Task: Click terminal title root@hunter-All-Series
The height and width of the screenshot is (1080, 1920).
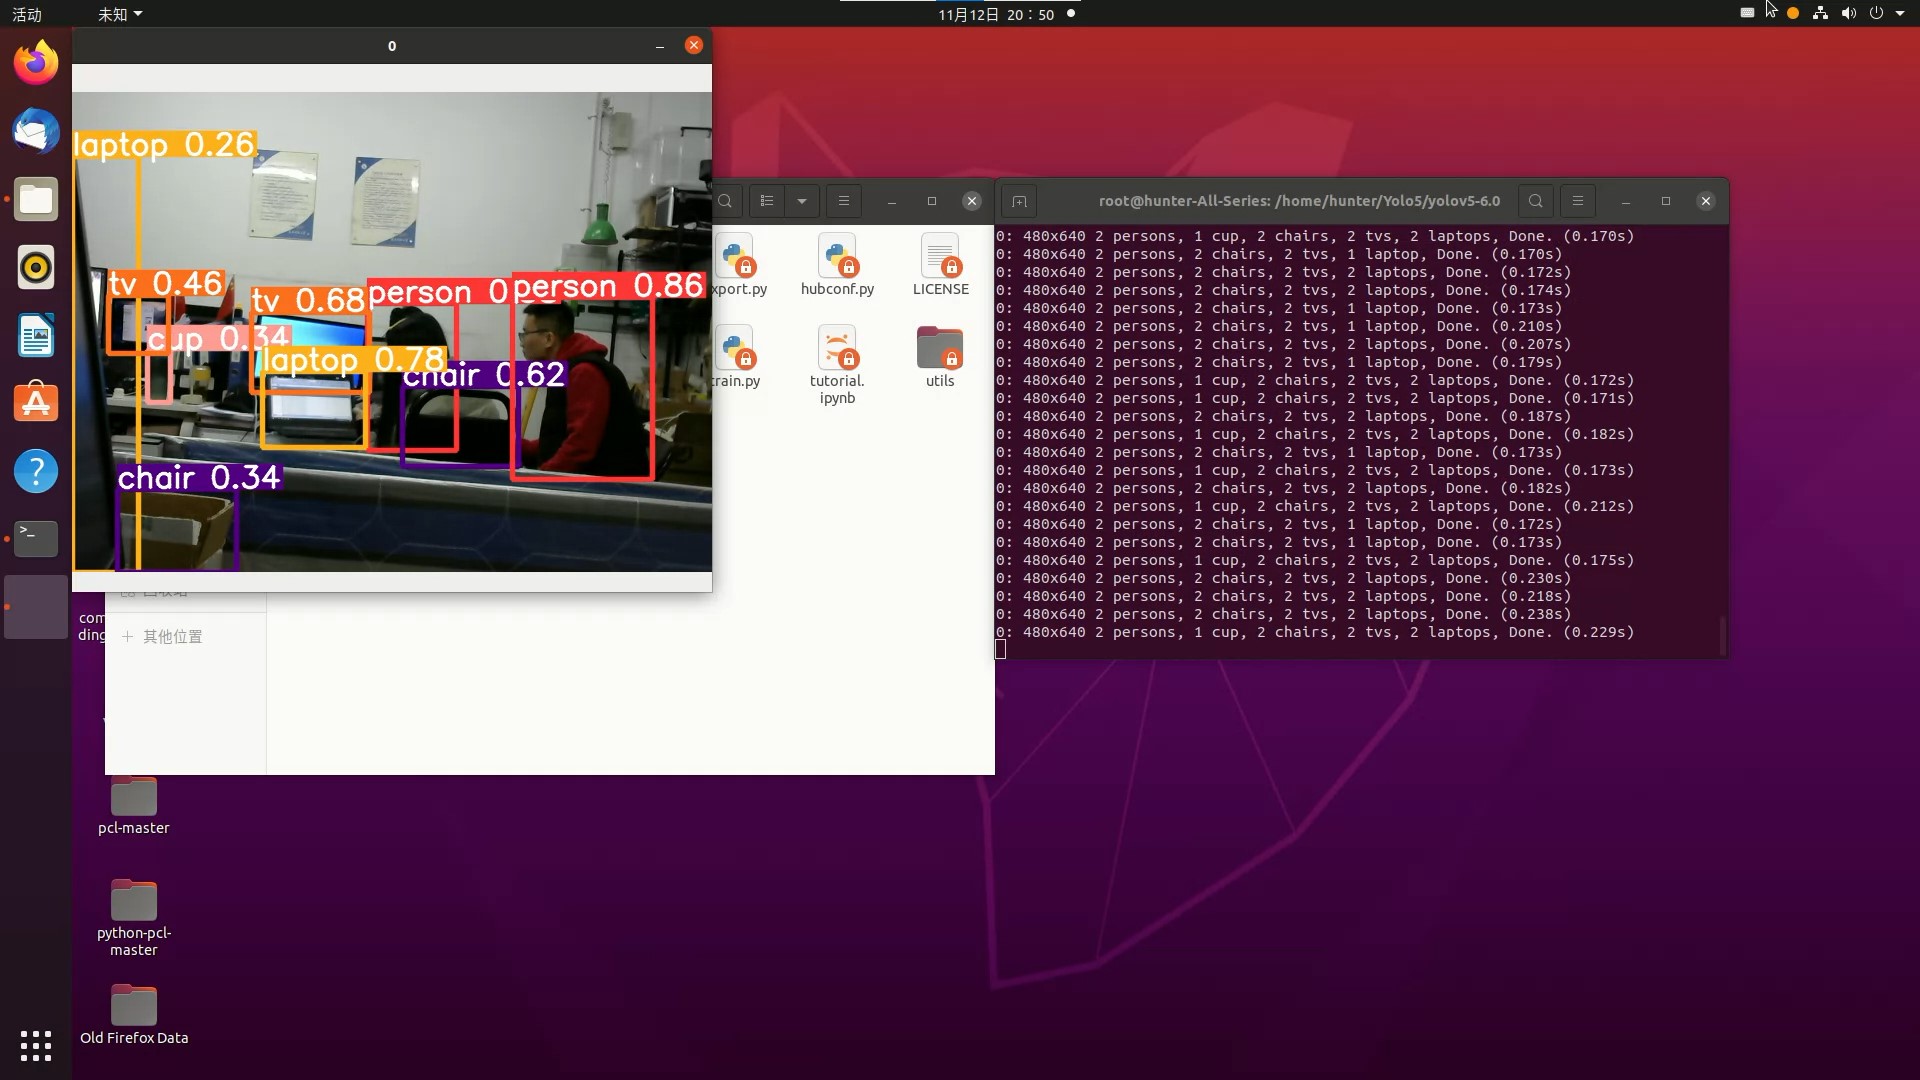Action: [1299, 201]
